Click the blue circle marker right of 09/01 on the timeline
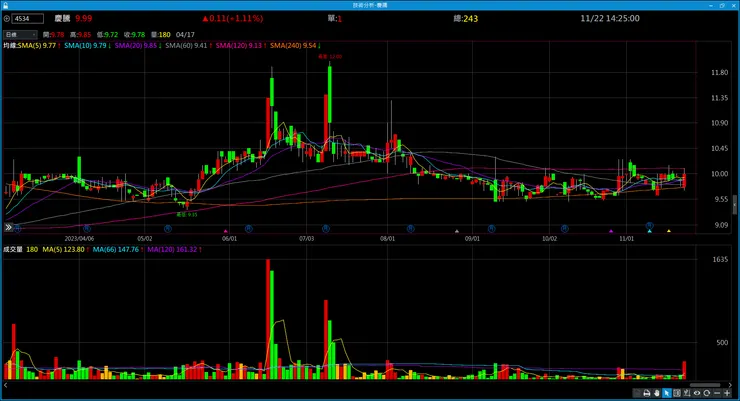This screenshot has width=740, height=401. pyautogui.click(x=491, y=229)
